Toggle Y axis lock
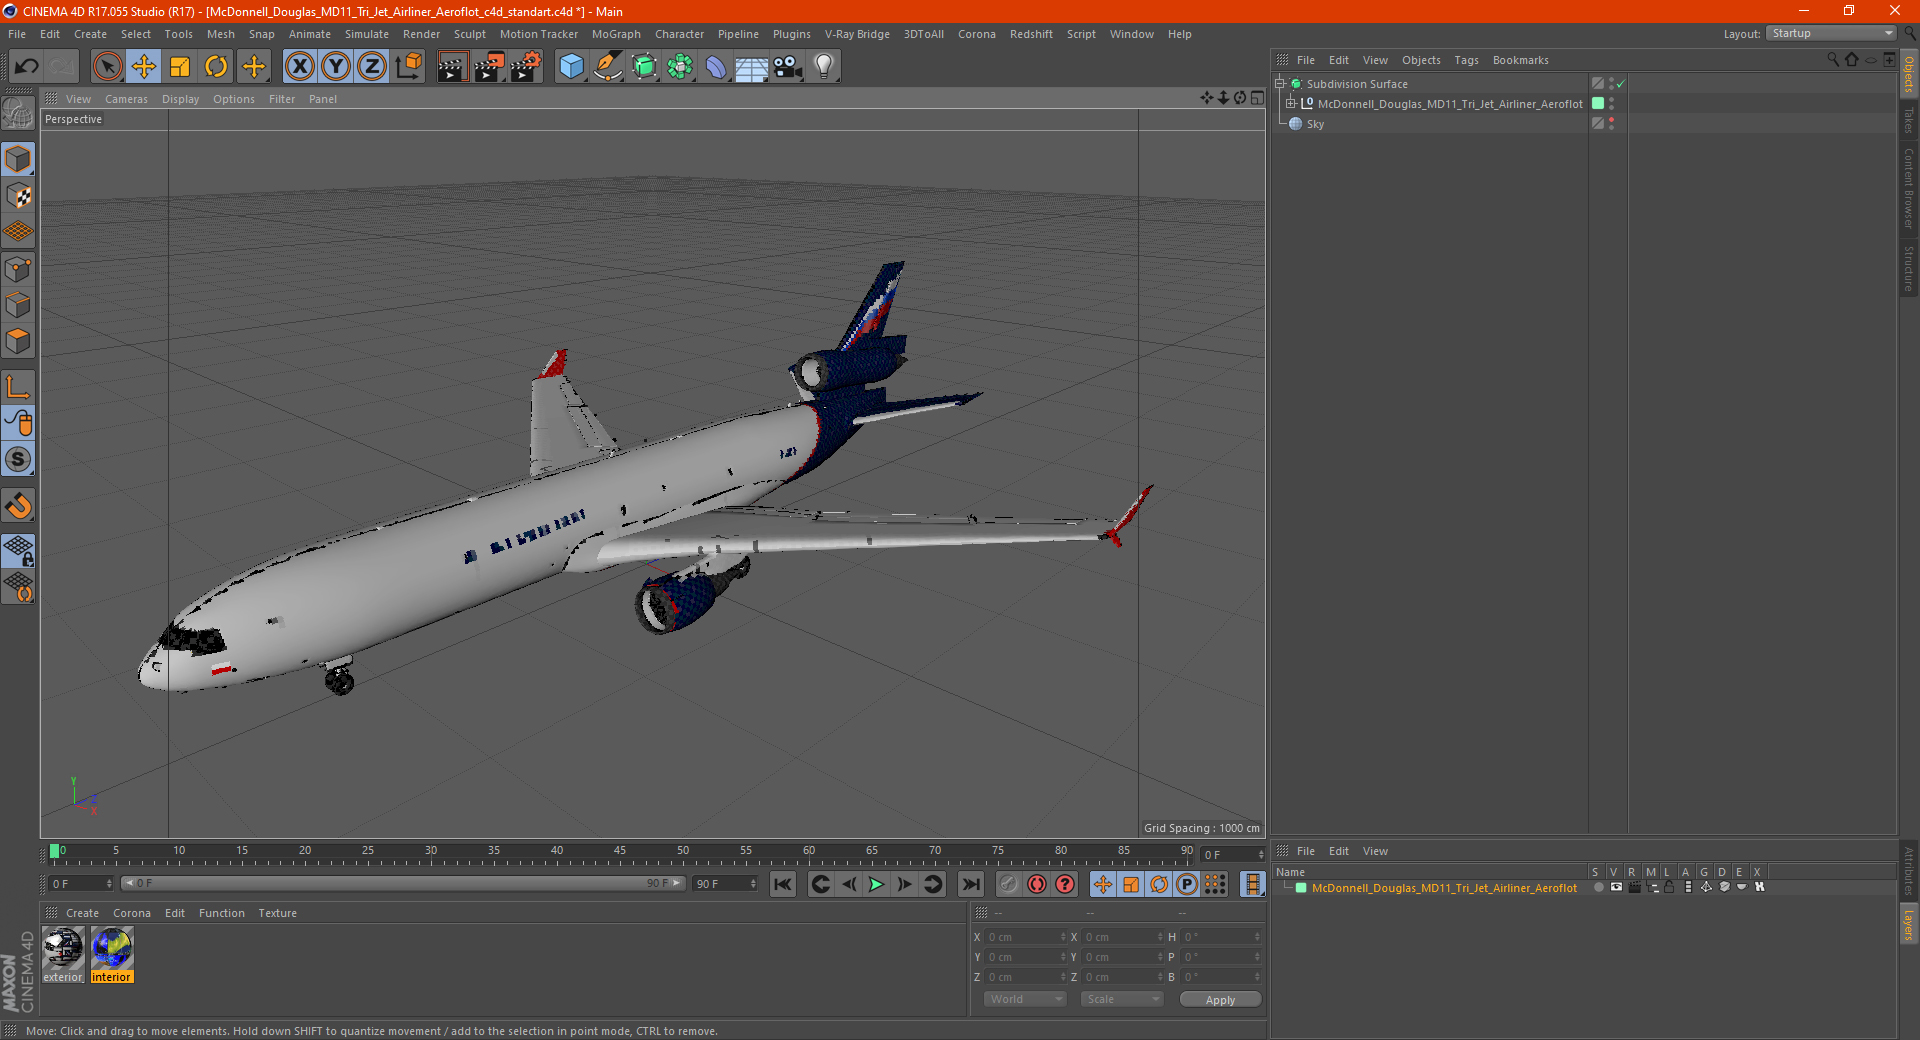Image resolution: width=1920 pixels, height=1040 pixels. click(x=336, y=67)
